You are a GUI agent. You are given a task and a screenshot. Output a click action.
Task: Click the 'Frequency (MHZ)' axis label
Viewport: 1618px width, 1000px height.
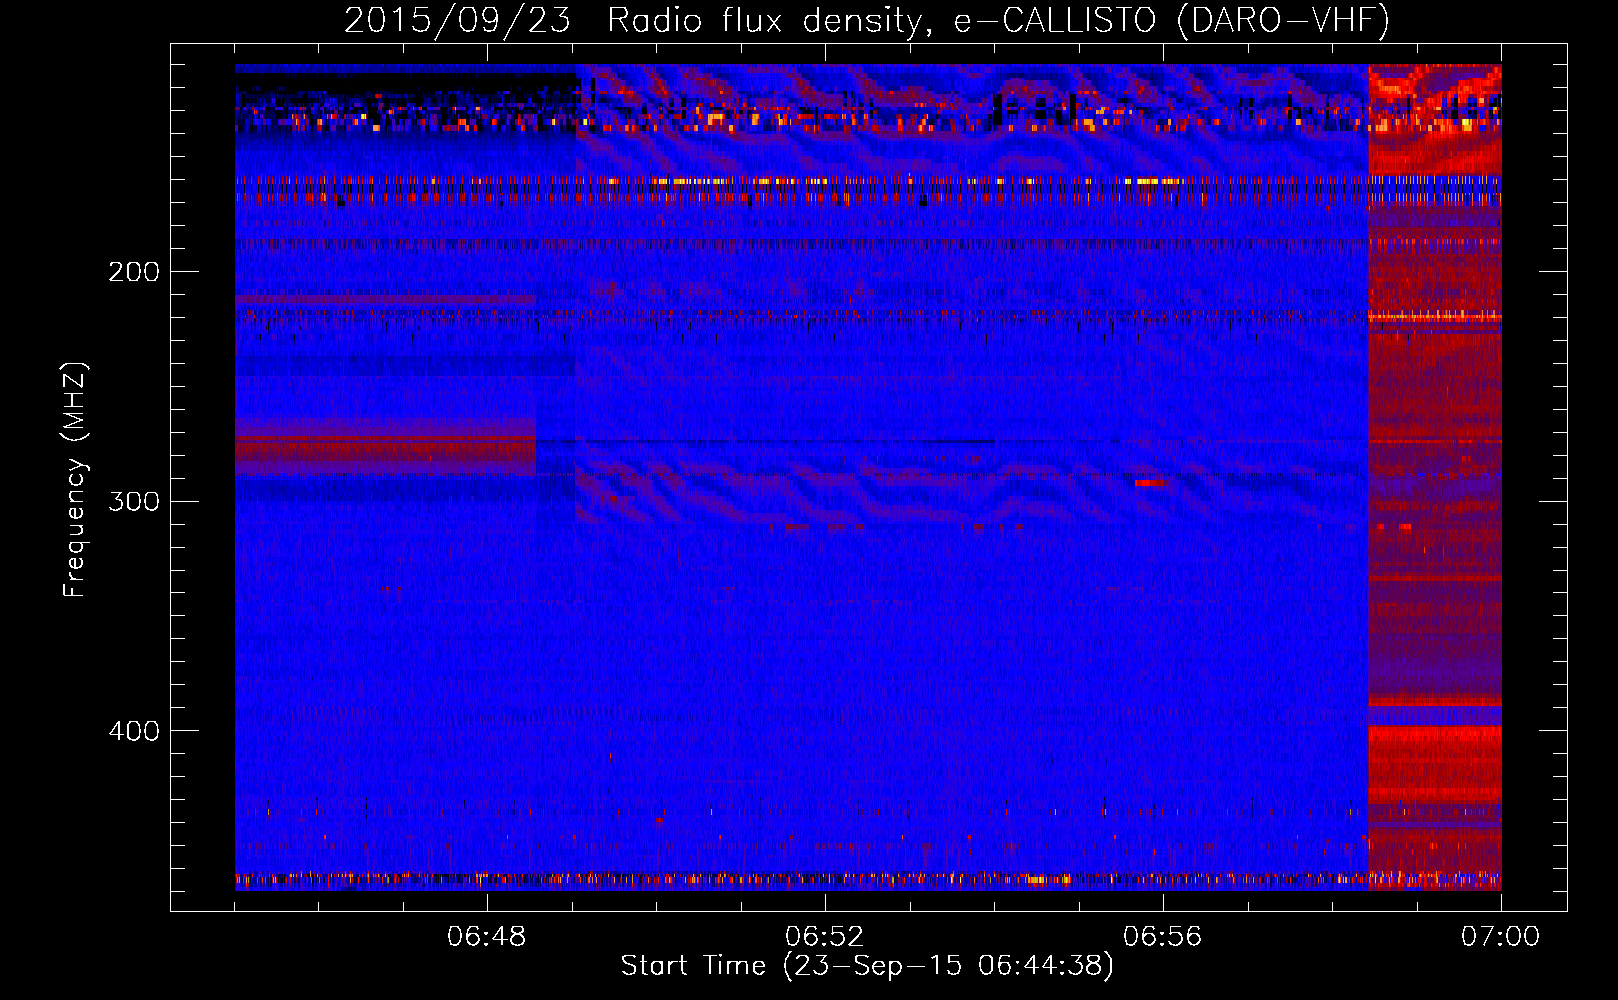tap(75, 480)
